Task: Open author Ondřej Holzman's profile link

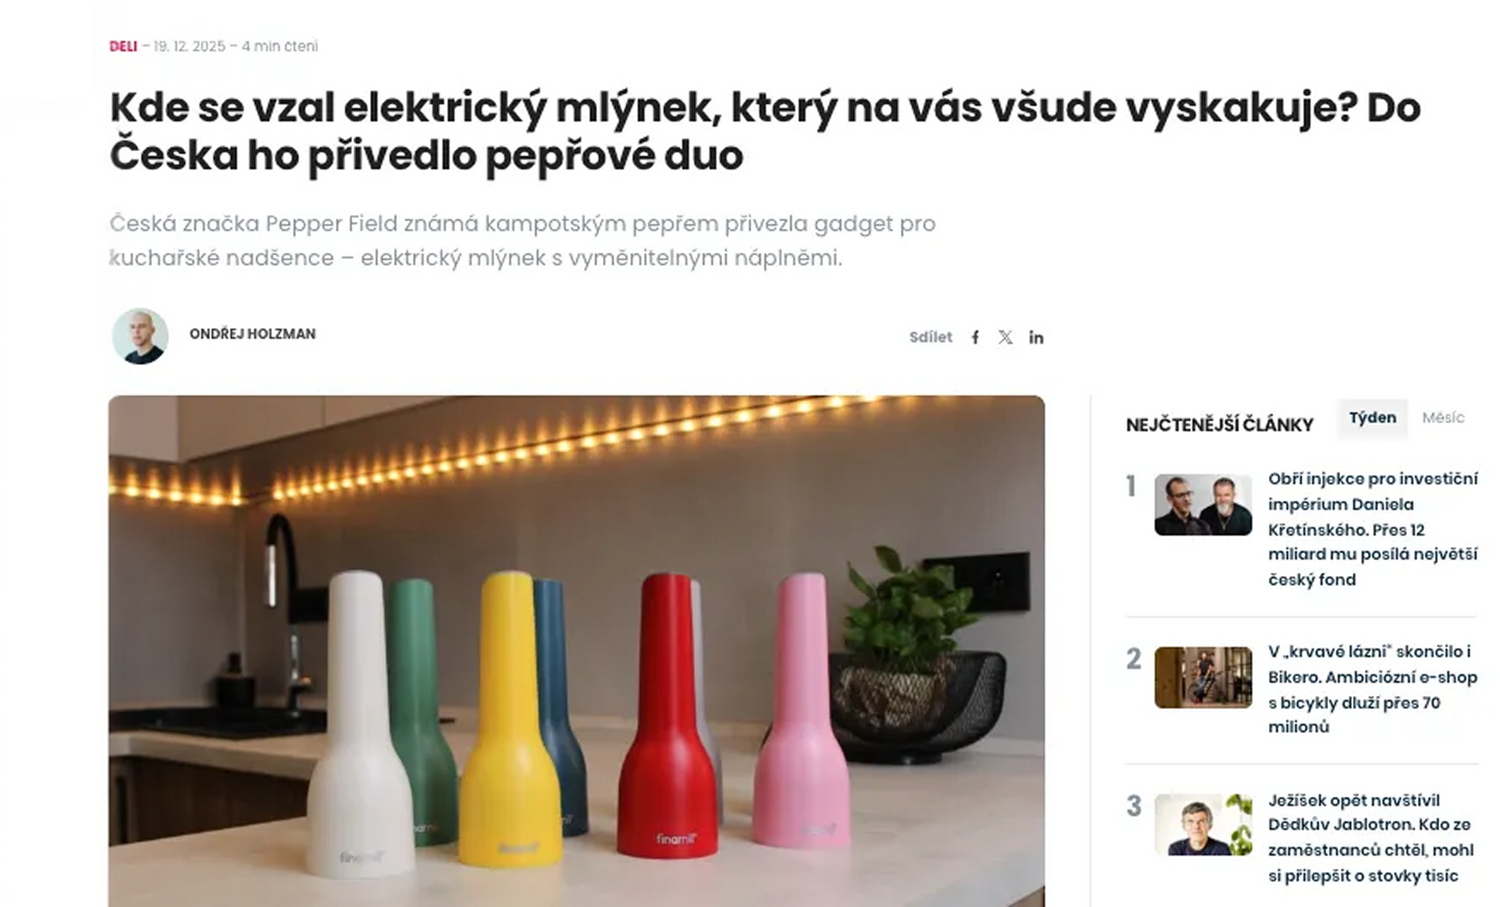Action: tap(252, 334)
